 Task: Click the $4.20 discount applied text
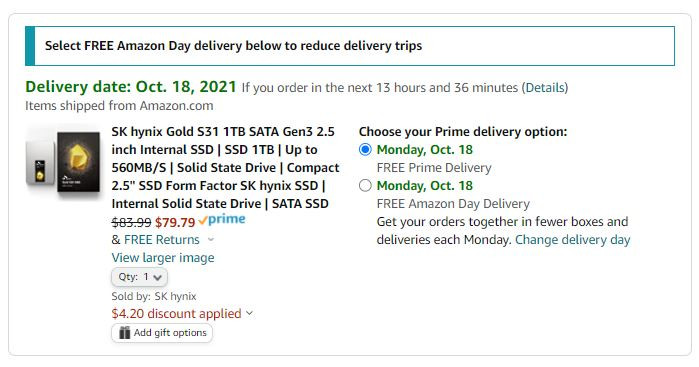pos(177,313)
